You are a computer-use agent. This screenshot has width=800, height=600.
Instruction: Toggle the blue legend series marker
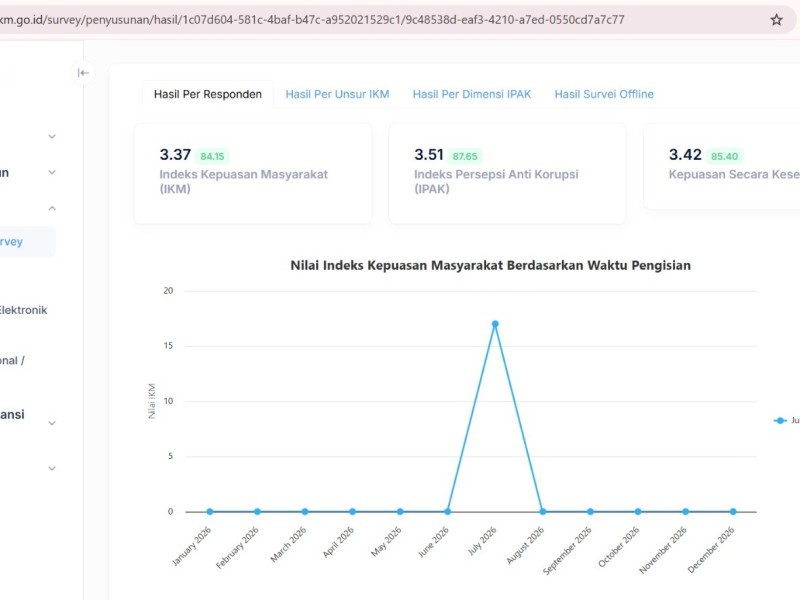coord(780,420)
